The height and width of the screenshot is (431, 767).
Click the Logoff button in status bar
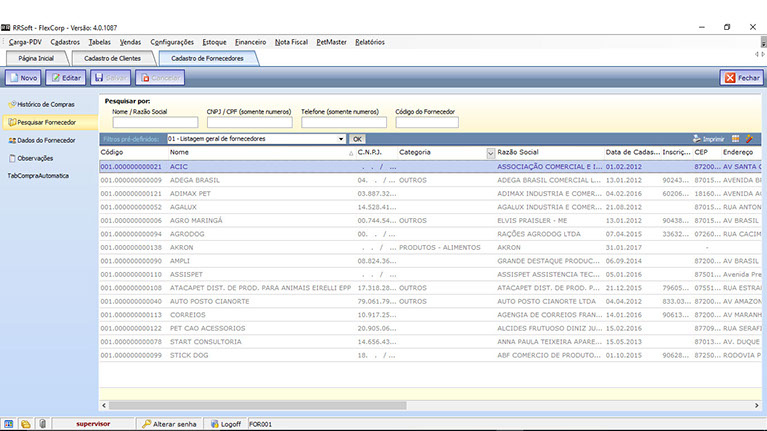pos(225,423)
